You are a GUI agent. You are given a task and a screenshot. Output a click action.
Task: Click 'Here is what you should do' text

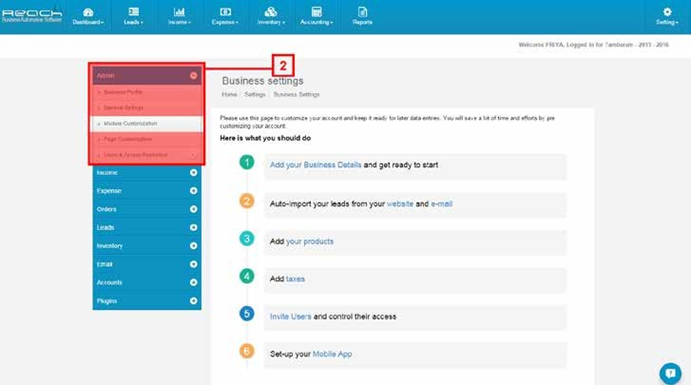pyautogui.click(x=265, y=138)
